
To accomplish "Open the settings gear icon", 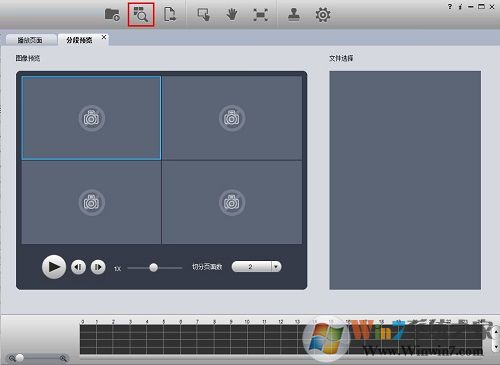I will pyautogui.click(x=323, y=15).
